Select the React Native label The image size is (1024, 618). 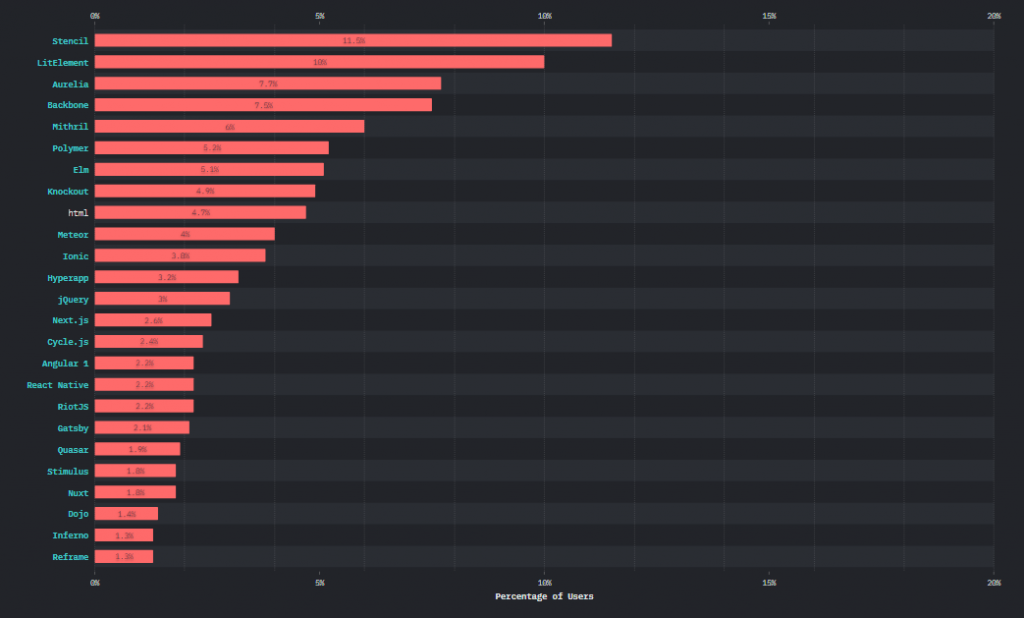[57, 385]
